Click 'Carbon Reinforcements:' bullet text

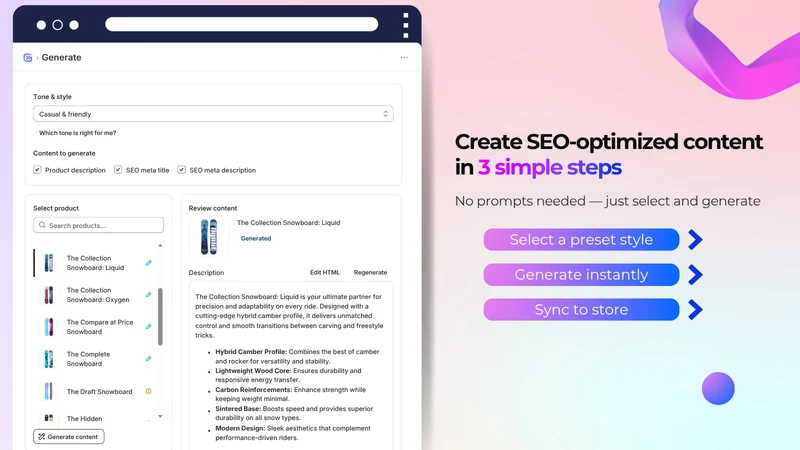click(x=254, y=390)
